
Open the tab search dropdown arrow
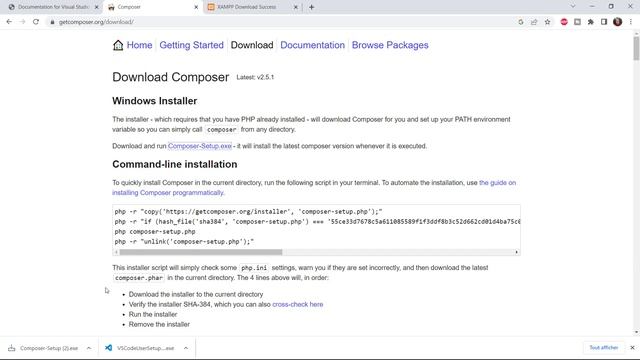point(573,7)
